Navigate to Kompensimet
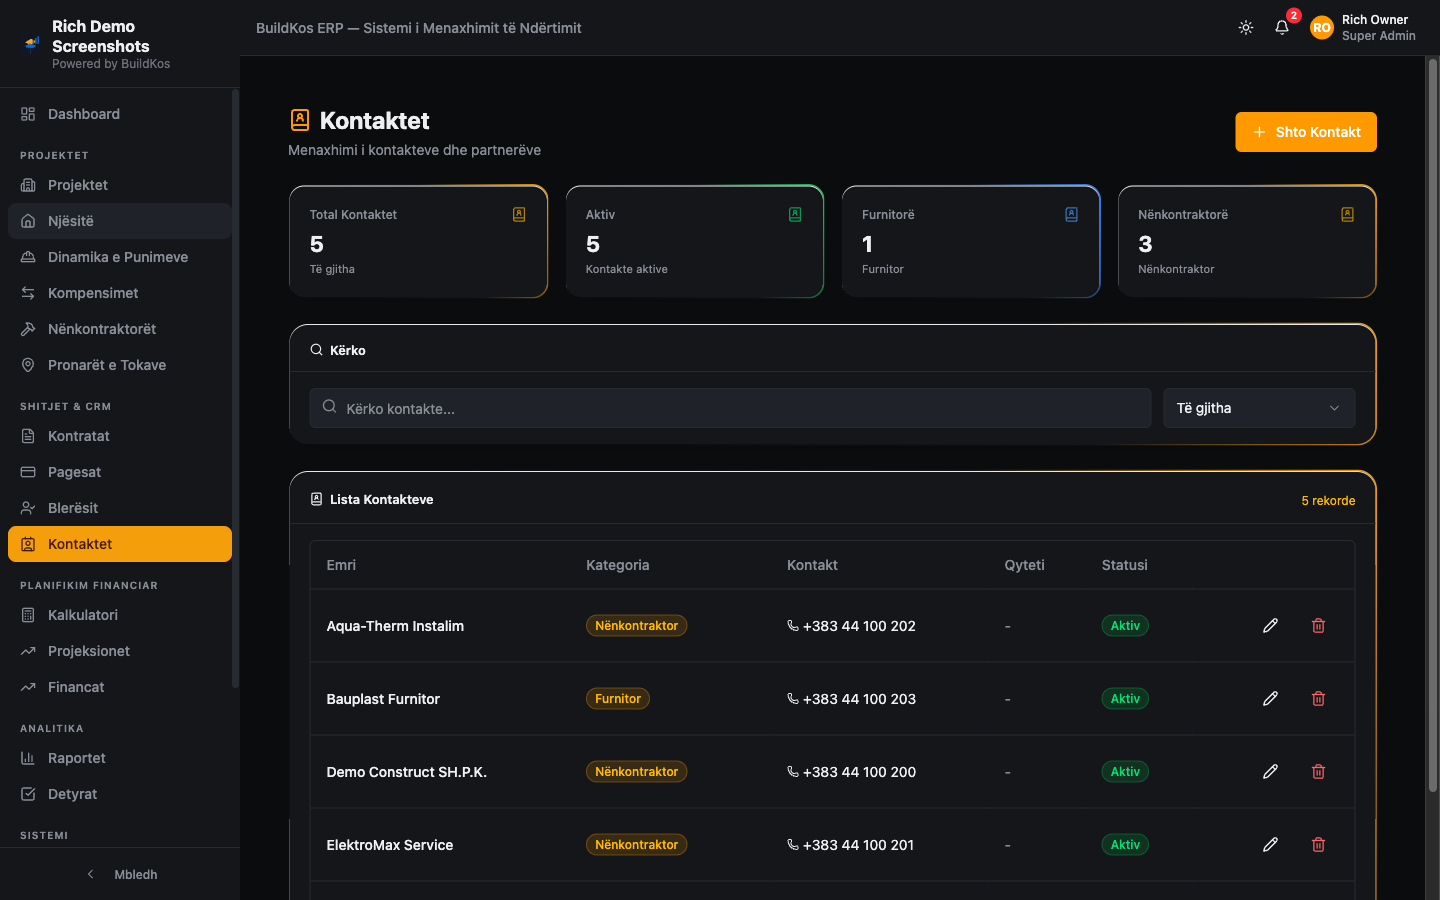 pyautogui.click(x=120, y=293)
